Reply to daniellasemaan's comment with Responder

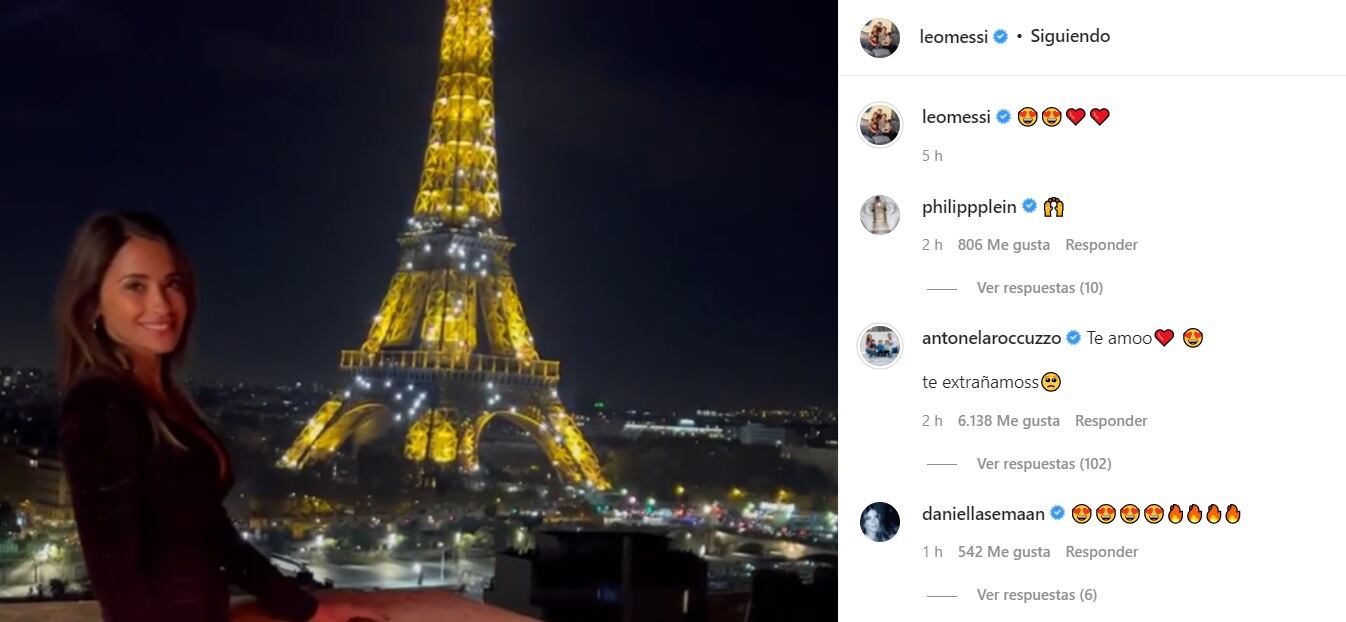click(1101, 552)
